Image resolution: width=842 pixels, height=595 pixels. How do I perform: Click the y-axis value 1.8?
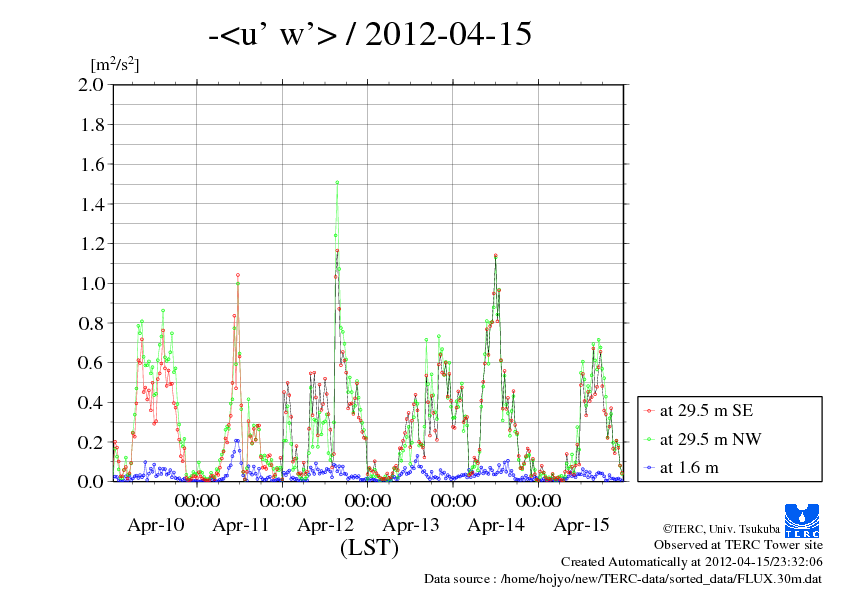[91, 125]
